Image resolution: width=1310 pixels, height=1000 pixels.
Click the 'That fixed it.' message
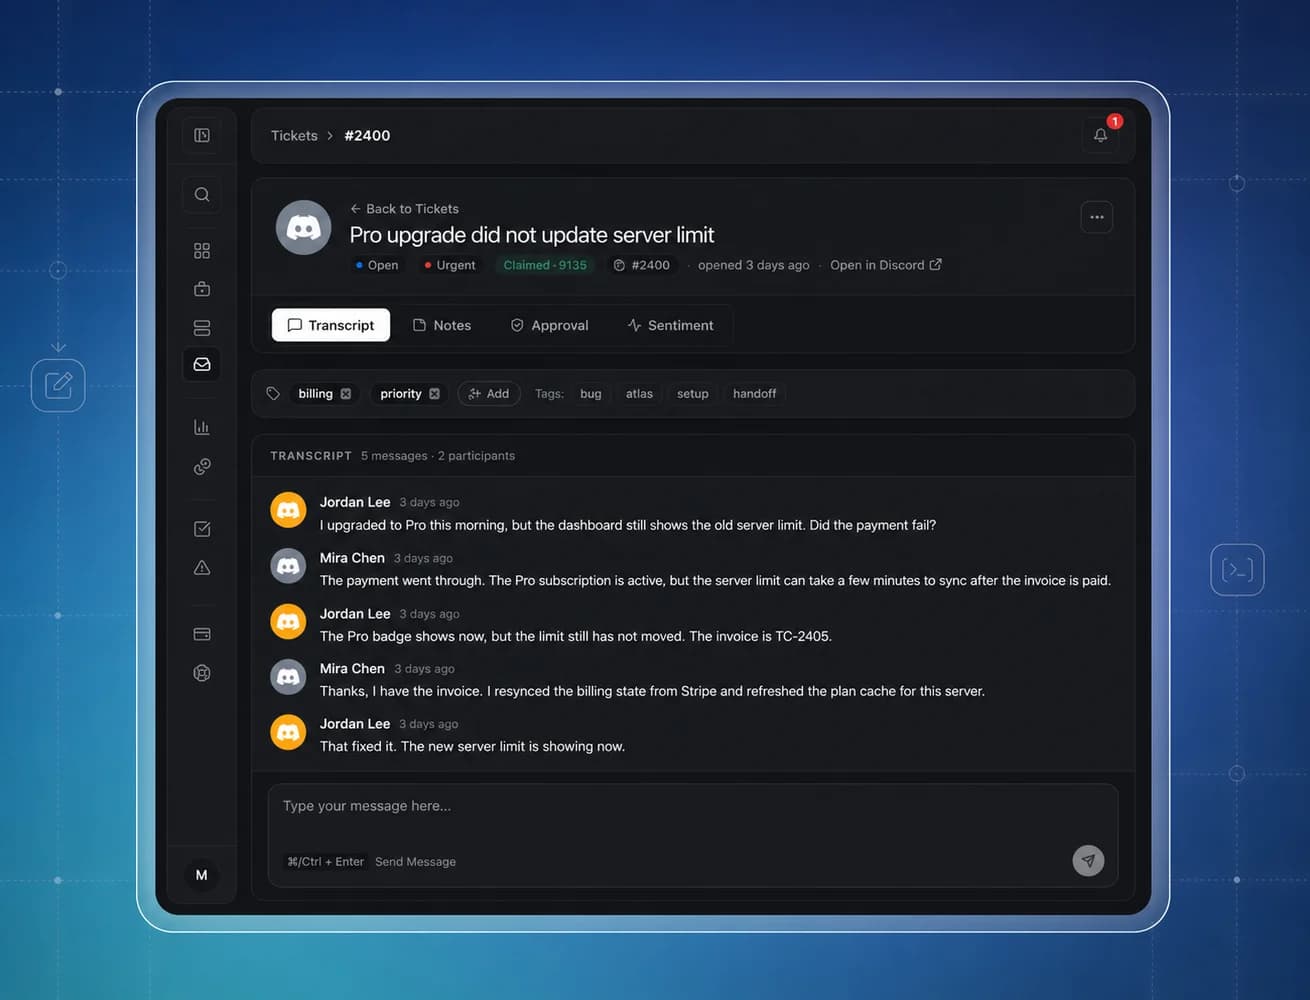472,746
